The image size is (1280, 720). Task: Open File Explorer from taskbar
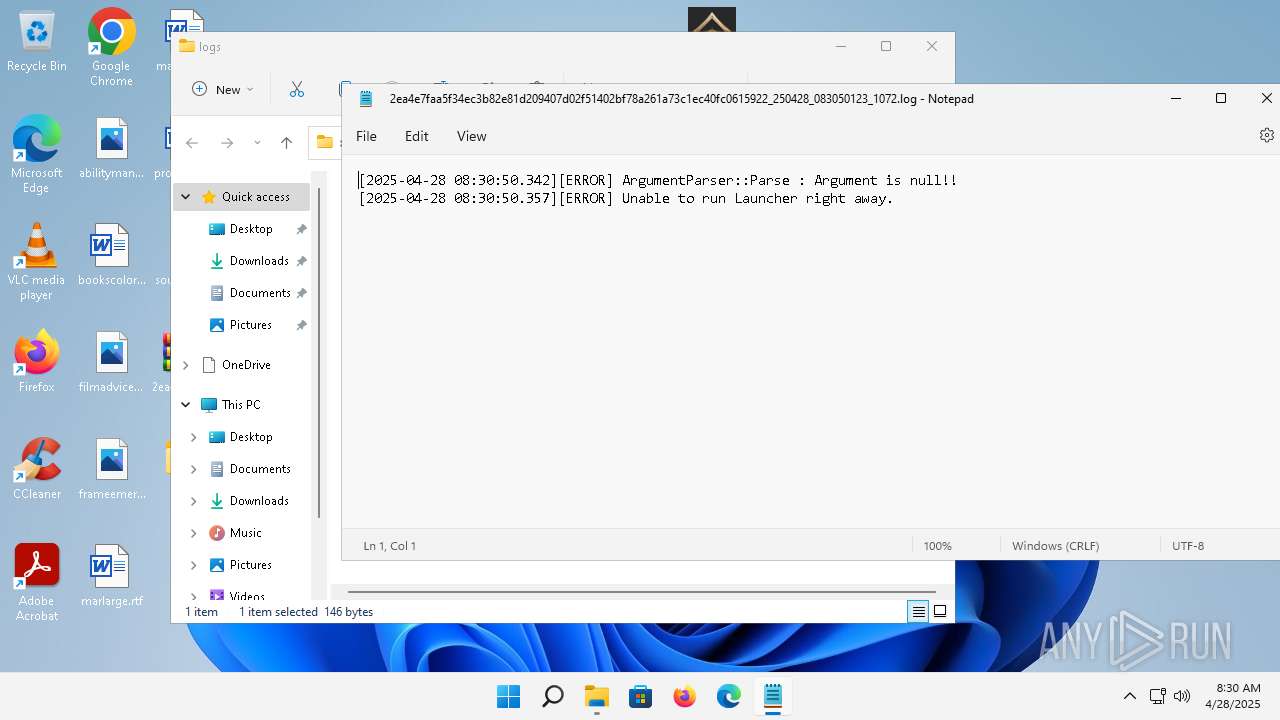pyautogui.click(x=596, y=696)
